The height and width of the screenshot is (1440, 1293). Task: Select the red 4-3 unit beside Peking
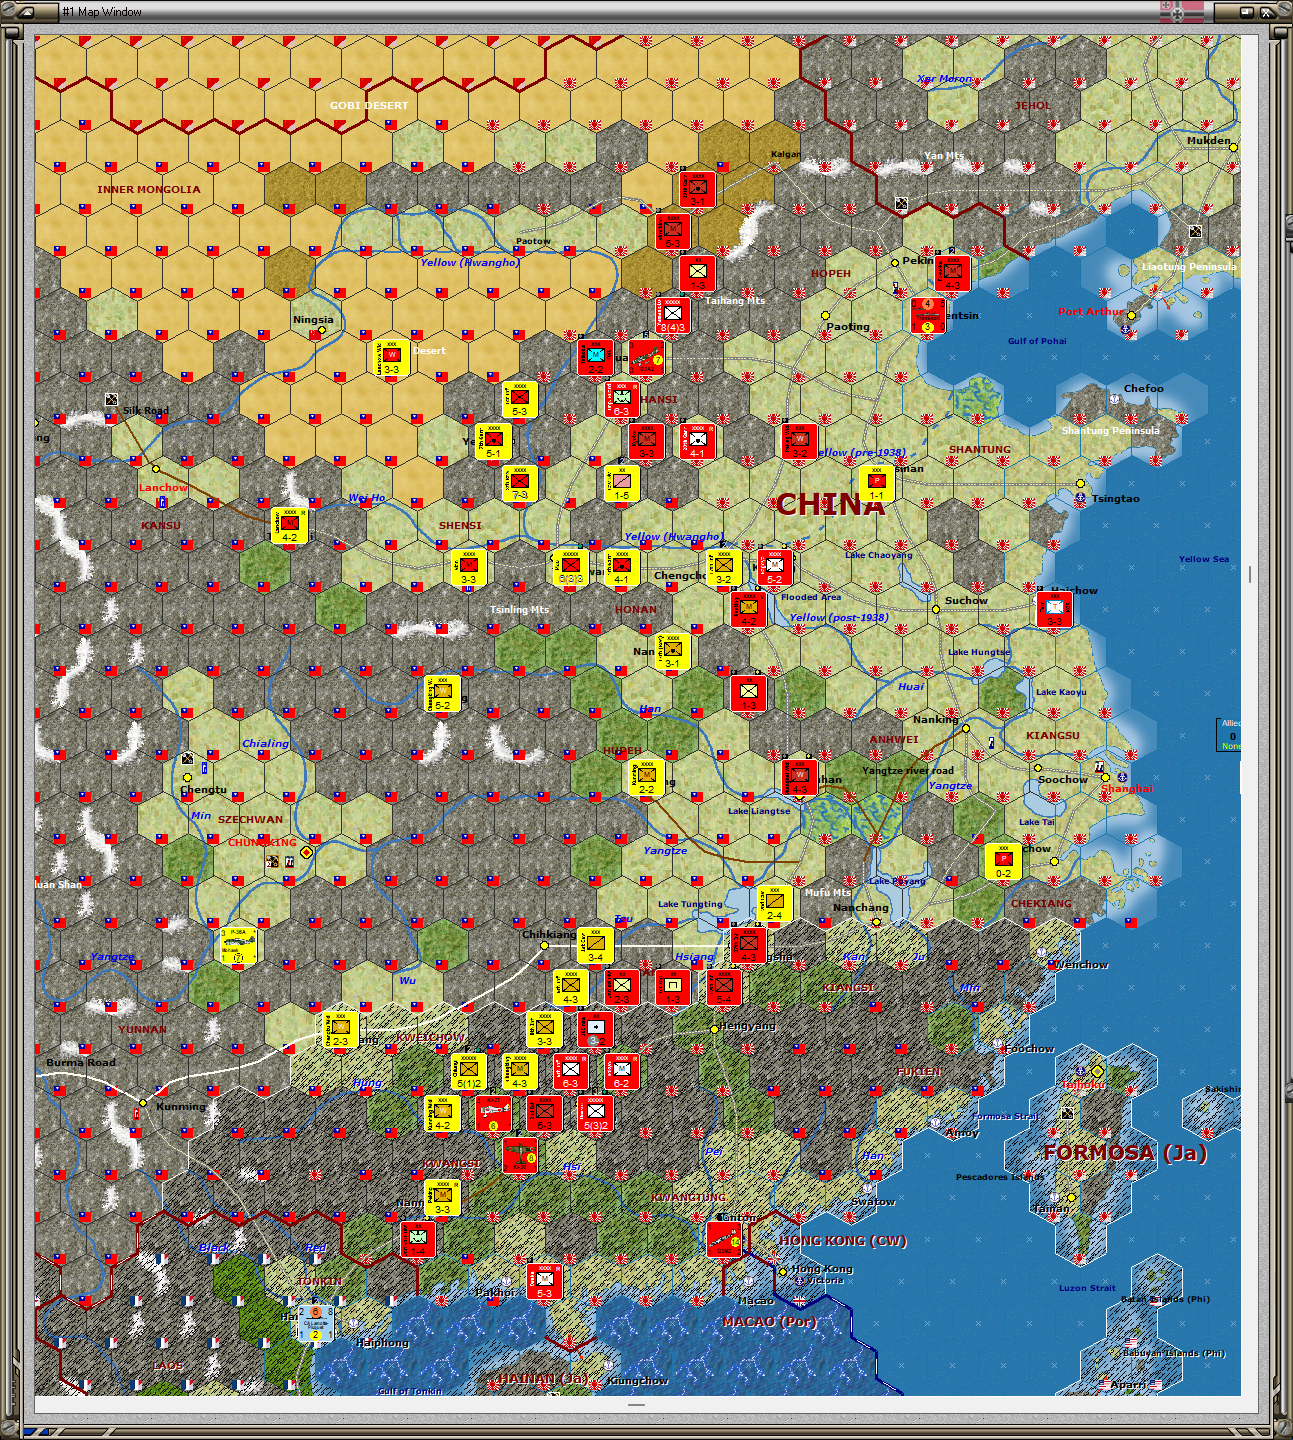952,273
